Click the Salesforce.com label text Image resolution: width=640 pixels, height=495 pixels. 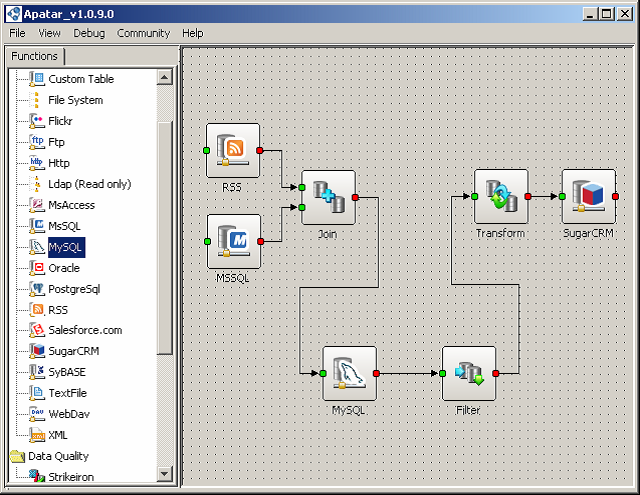pyautogui.click(x=85, y=330)
